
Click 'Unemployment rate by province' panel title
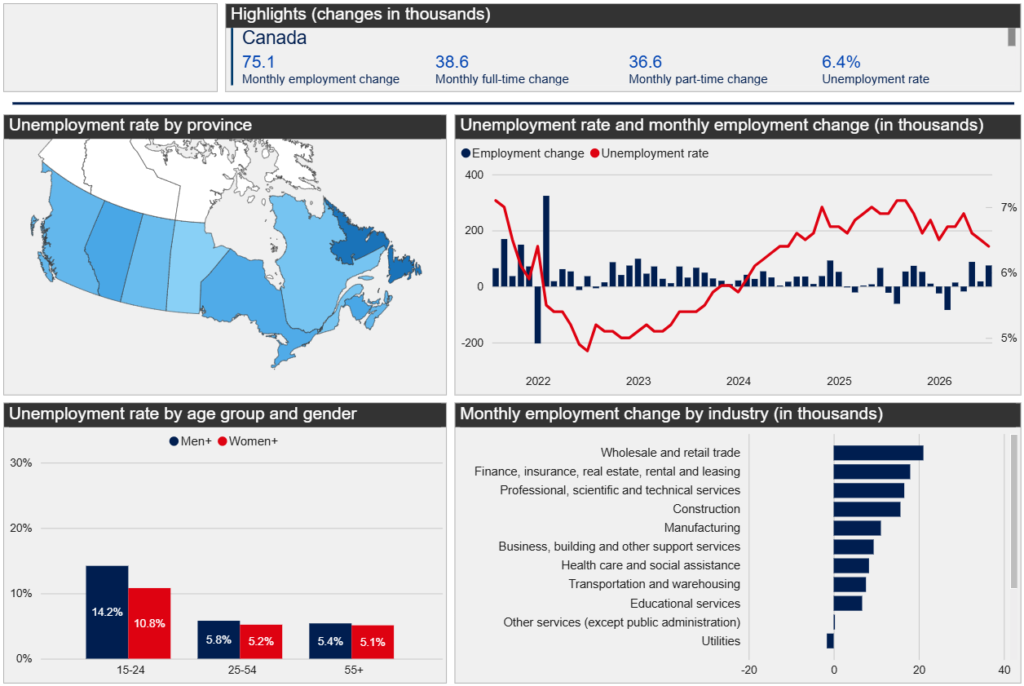[131, 125]
